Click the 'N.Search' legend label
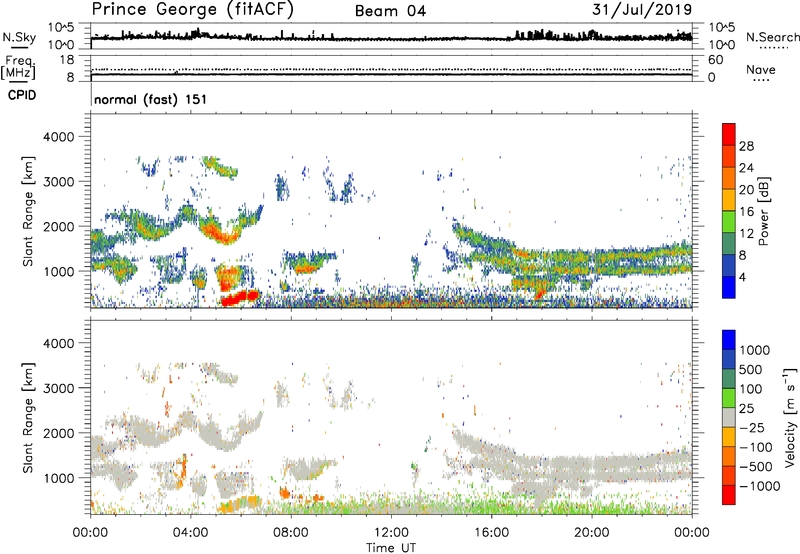This screenshot has width=800, height=554. [773, 37]
